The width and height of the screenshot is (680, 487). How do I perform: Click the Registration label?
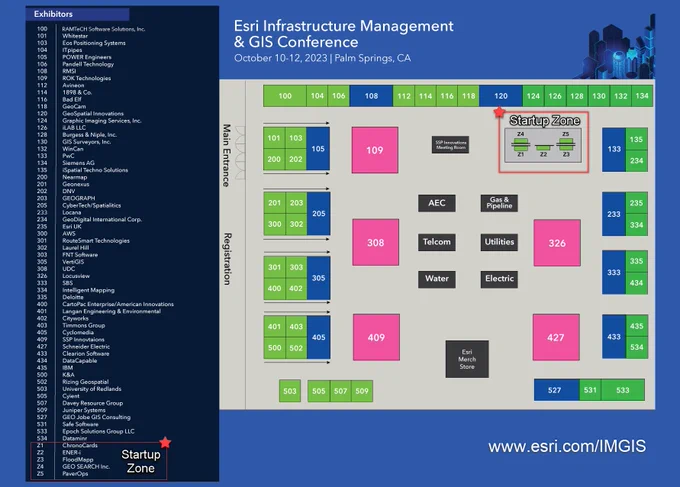coord(227,259)
